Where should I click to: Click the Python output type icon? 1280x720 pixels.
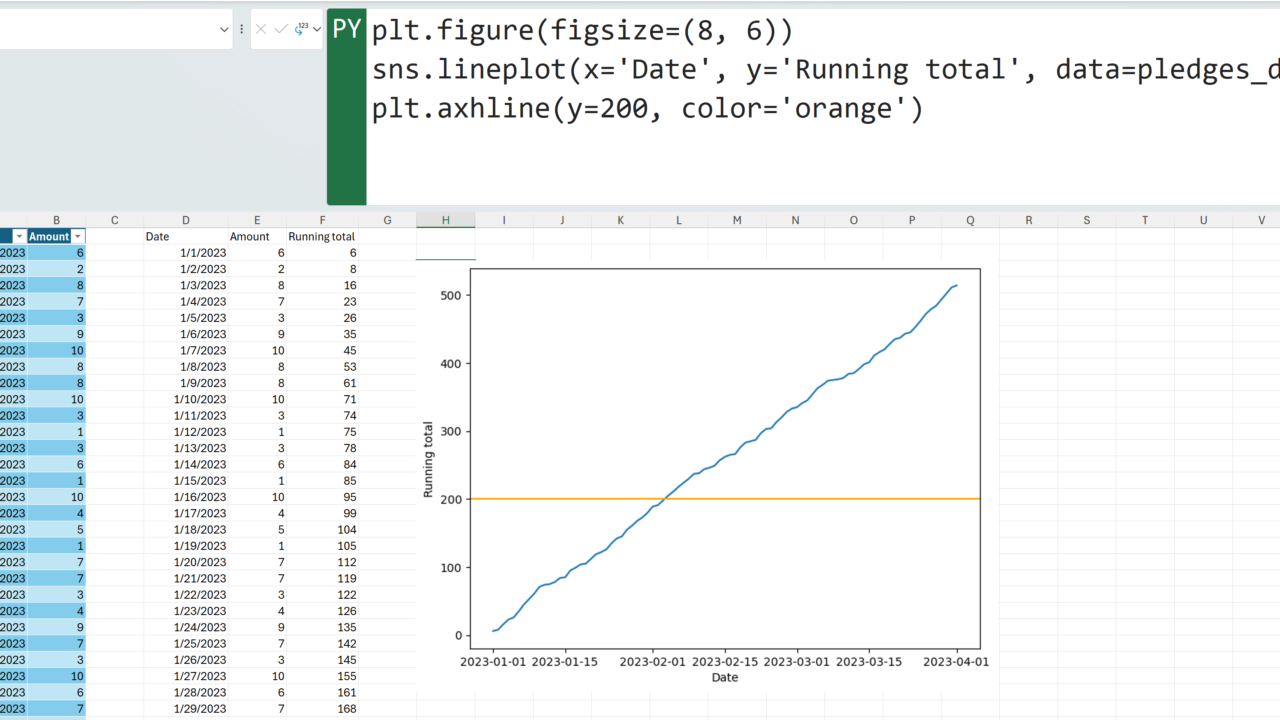pyautogui.click(x=301, y=30)
